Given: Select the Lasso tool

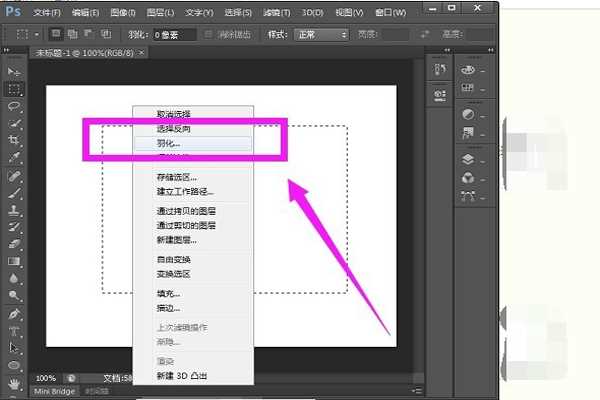Looking at the screenshot, I should tap(14, 106).
